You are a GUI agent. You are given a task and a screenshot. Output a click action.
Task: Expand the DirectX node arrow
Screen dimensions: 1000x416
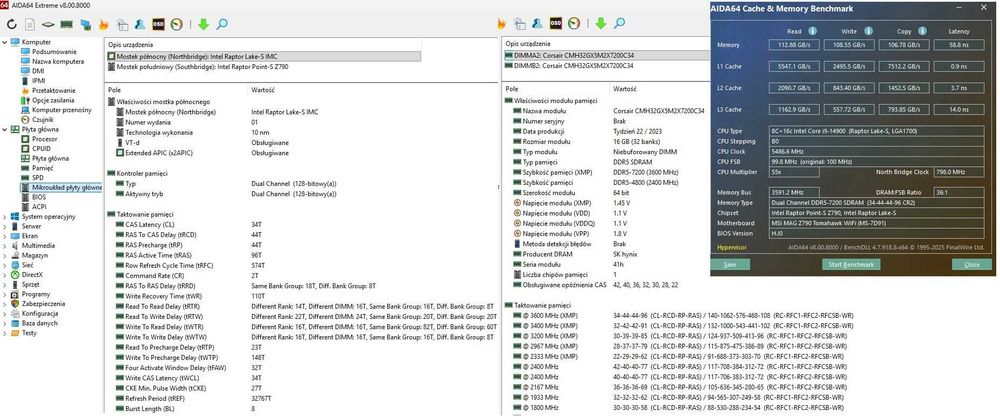click(5, 274)
